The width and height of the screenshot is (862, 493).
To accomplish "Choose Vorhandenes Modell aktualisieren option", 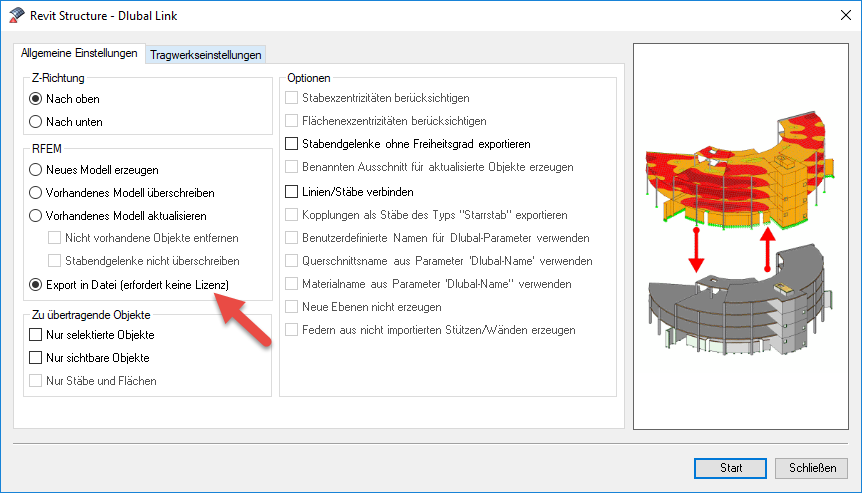I will pyautogui.click(x=35, y=216).
